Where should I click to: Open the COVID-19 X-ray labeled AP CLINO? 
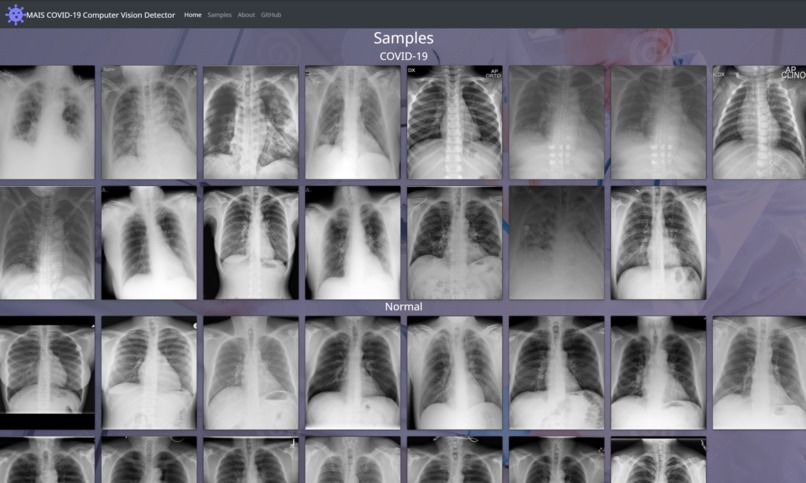tap(759, 122)
